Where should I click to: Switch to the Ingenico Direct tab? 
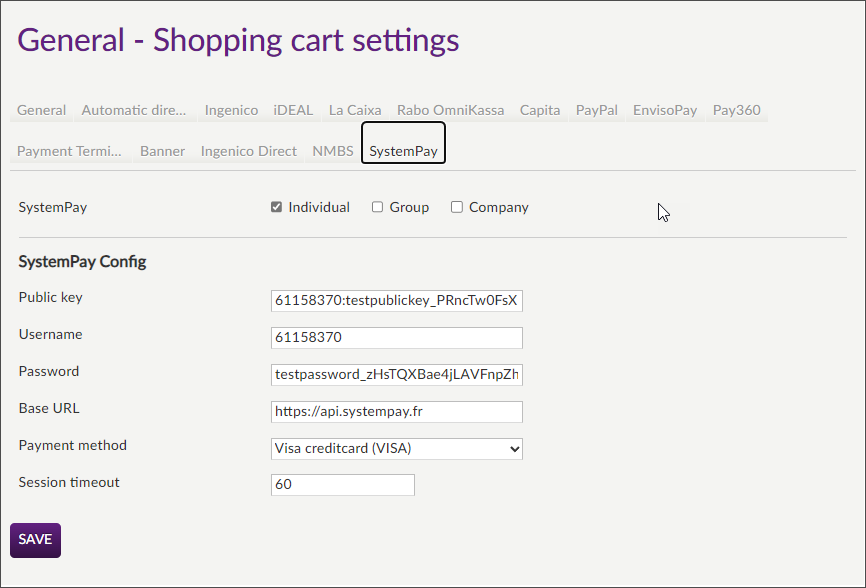(248, 151)
